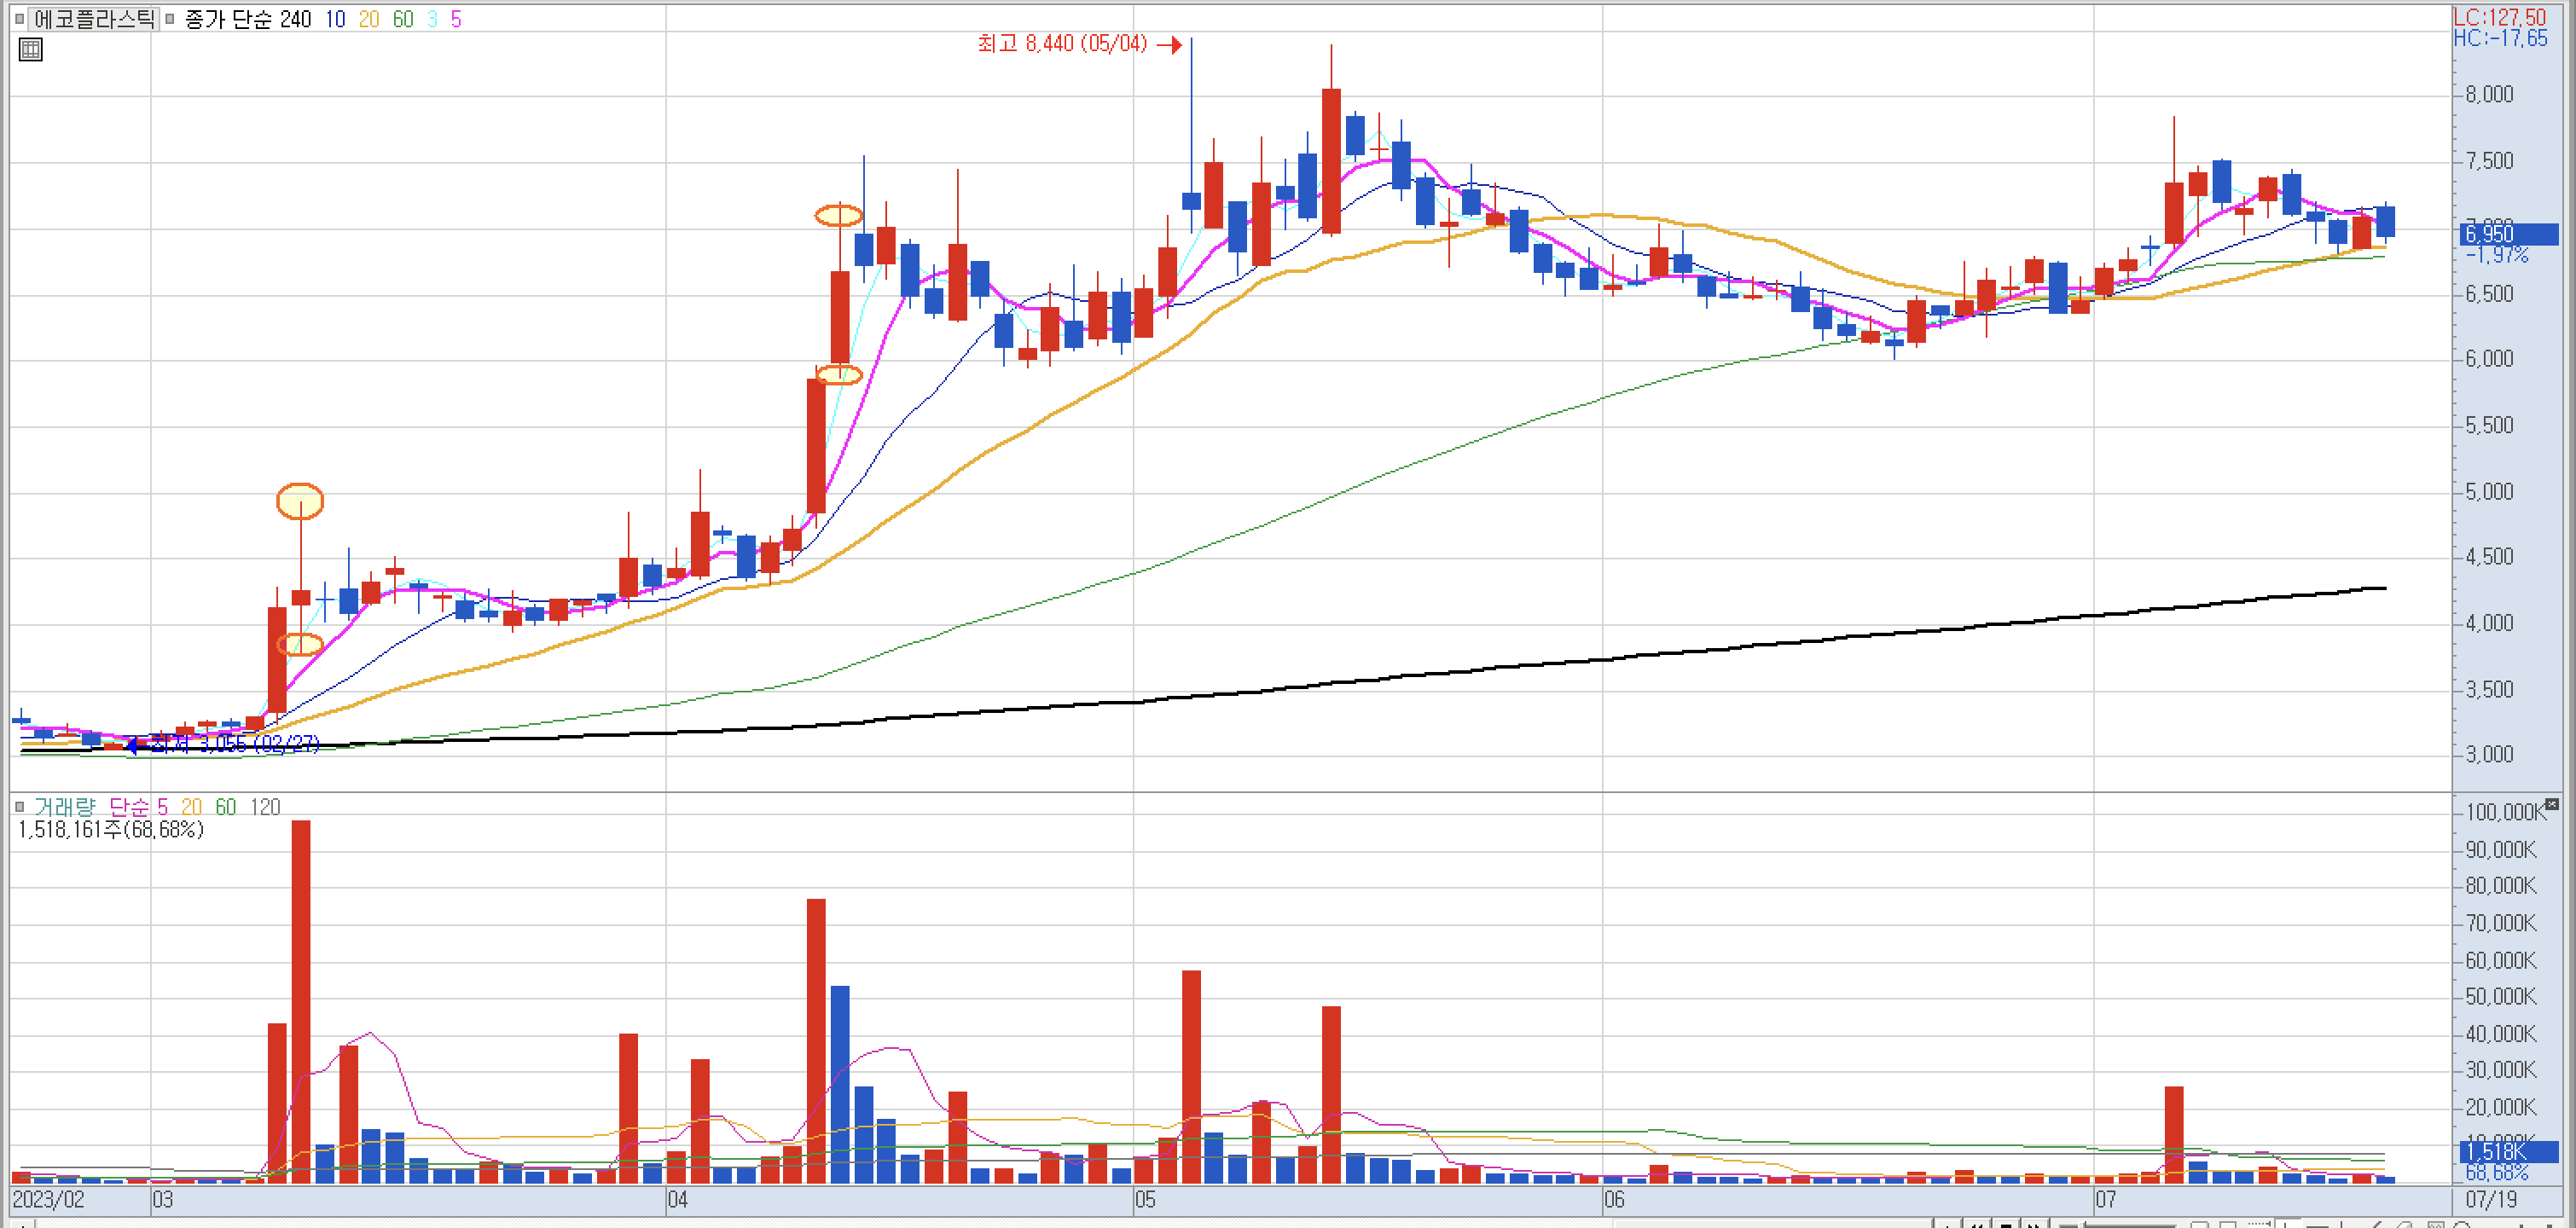Click the orange ellipse atop the March spike
This screenshot has width=2576, height=1228.
(300, 501)
